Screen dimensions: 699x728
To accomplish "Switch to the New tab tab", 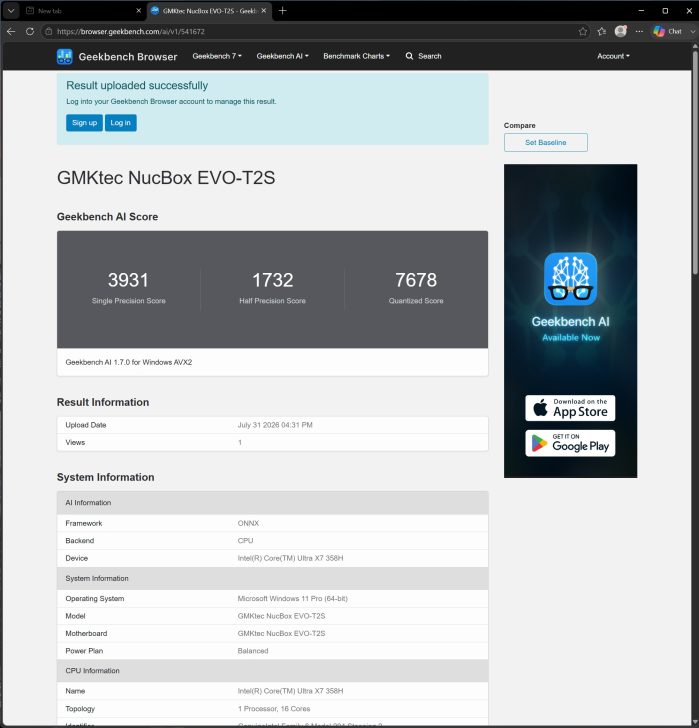I will pos(84,11).
